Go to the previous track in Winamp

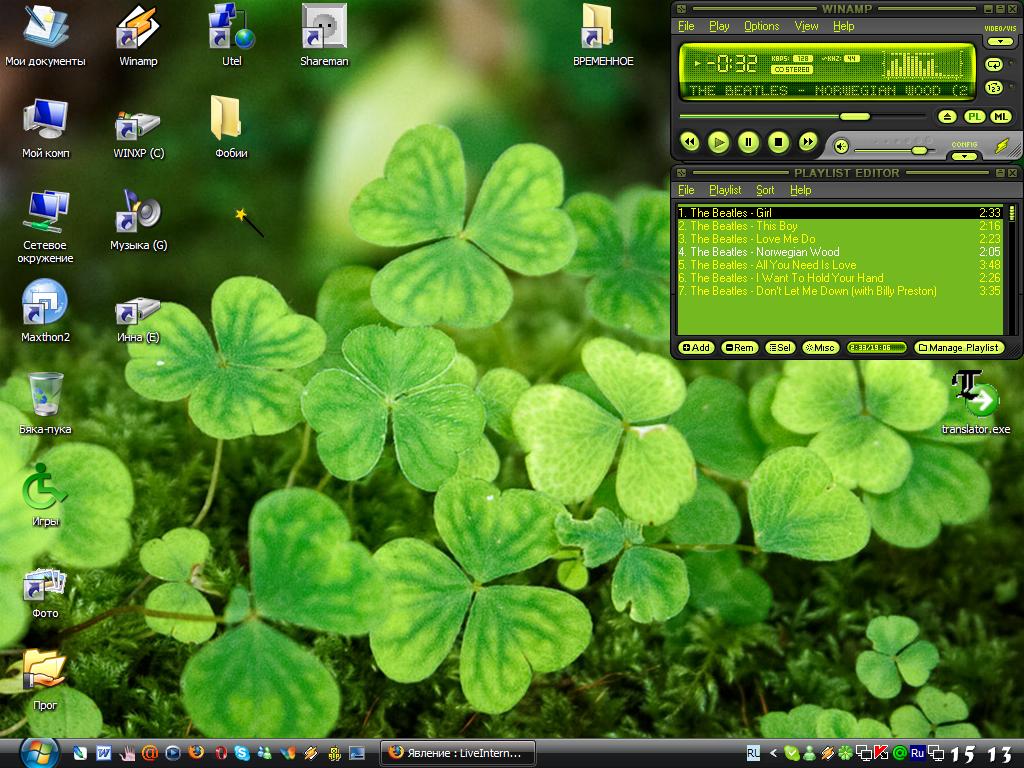tap(689, 143)
